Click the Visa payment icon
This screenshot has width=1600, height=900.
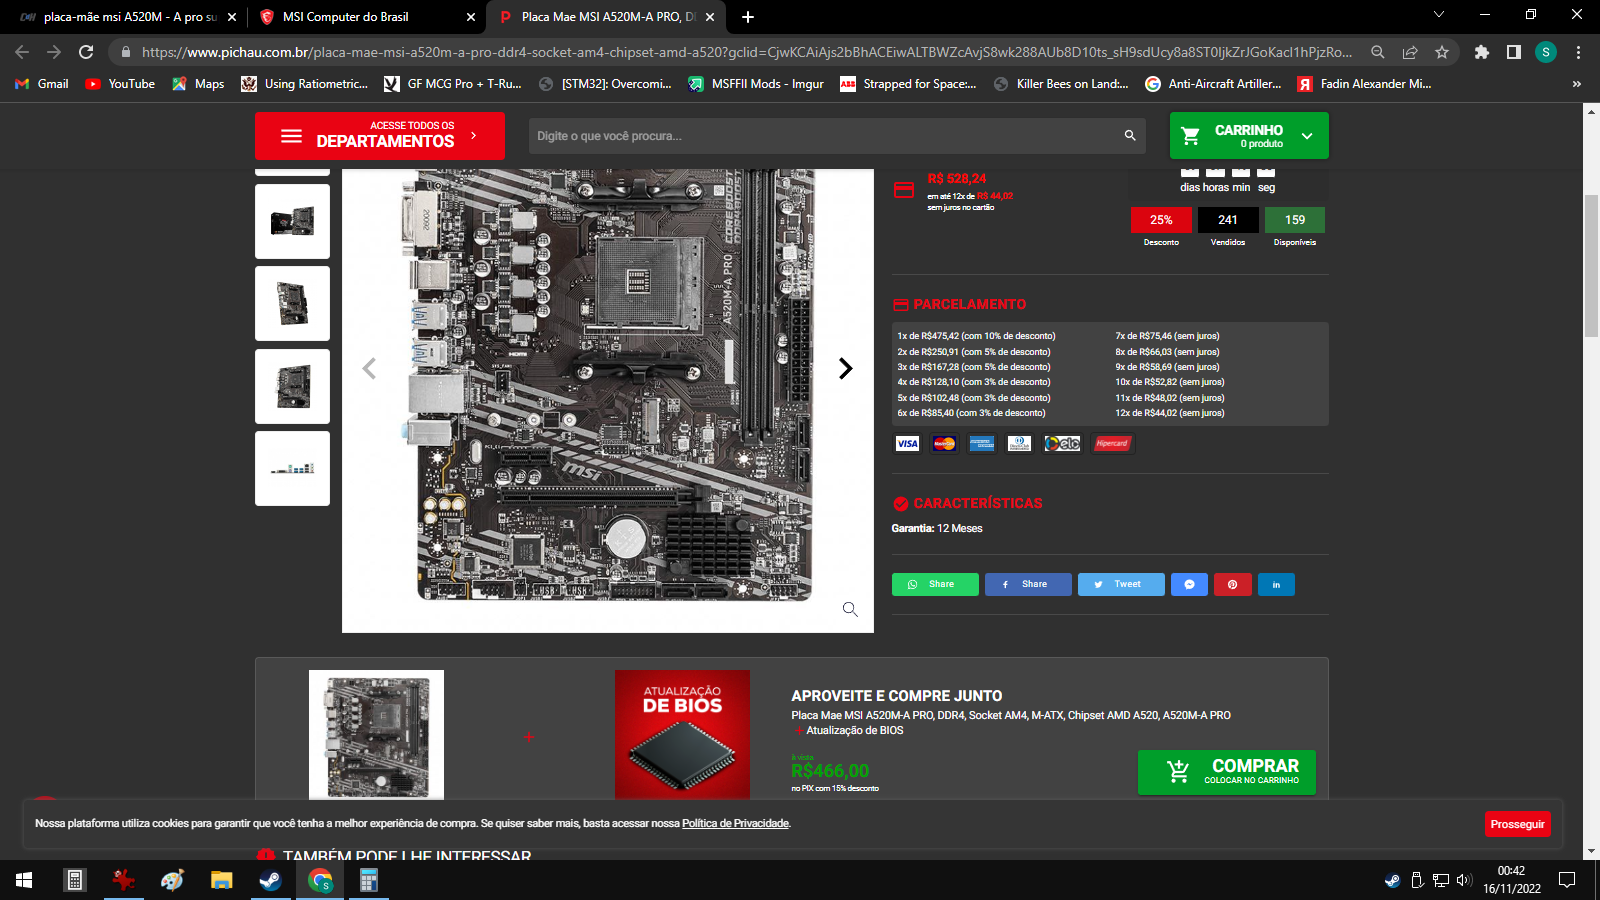[x=907, y=444]
